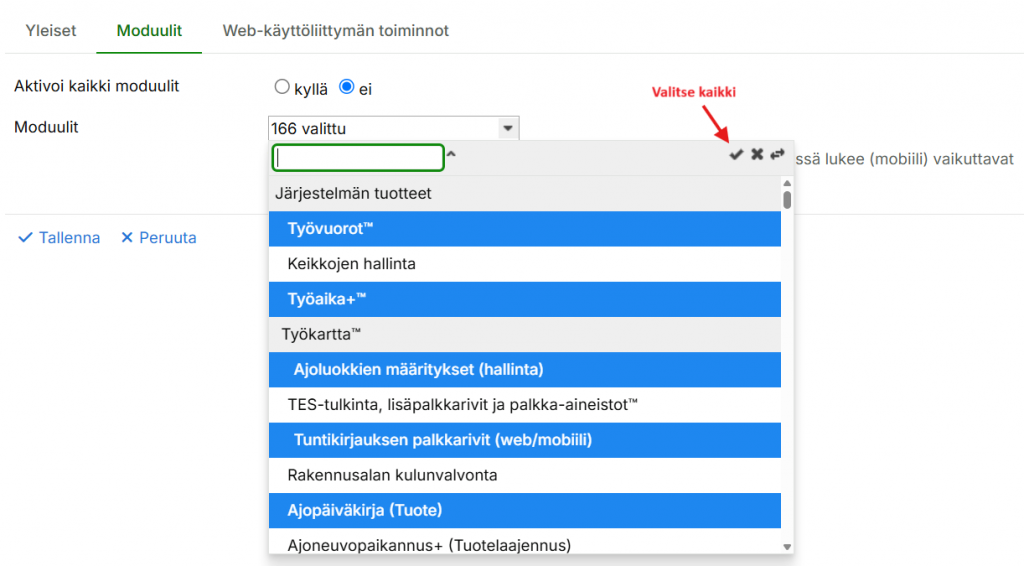This screenshot has height=566, width=1024.
Task: Click the module list scrollbar down arrow
Action: [x=787, y=547]
